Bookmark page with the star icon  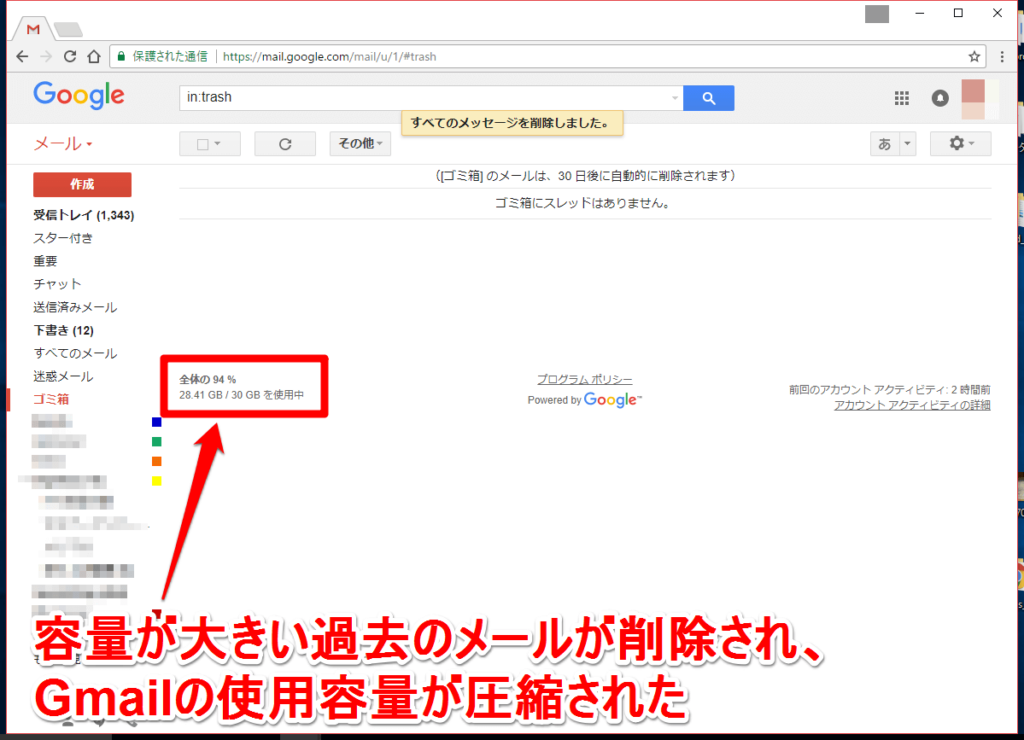click(x=974, y=57)
